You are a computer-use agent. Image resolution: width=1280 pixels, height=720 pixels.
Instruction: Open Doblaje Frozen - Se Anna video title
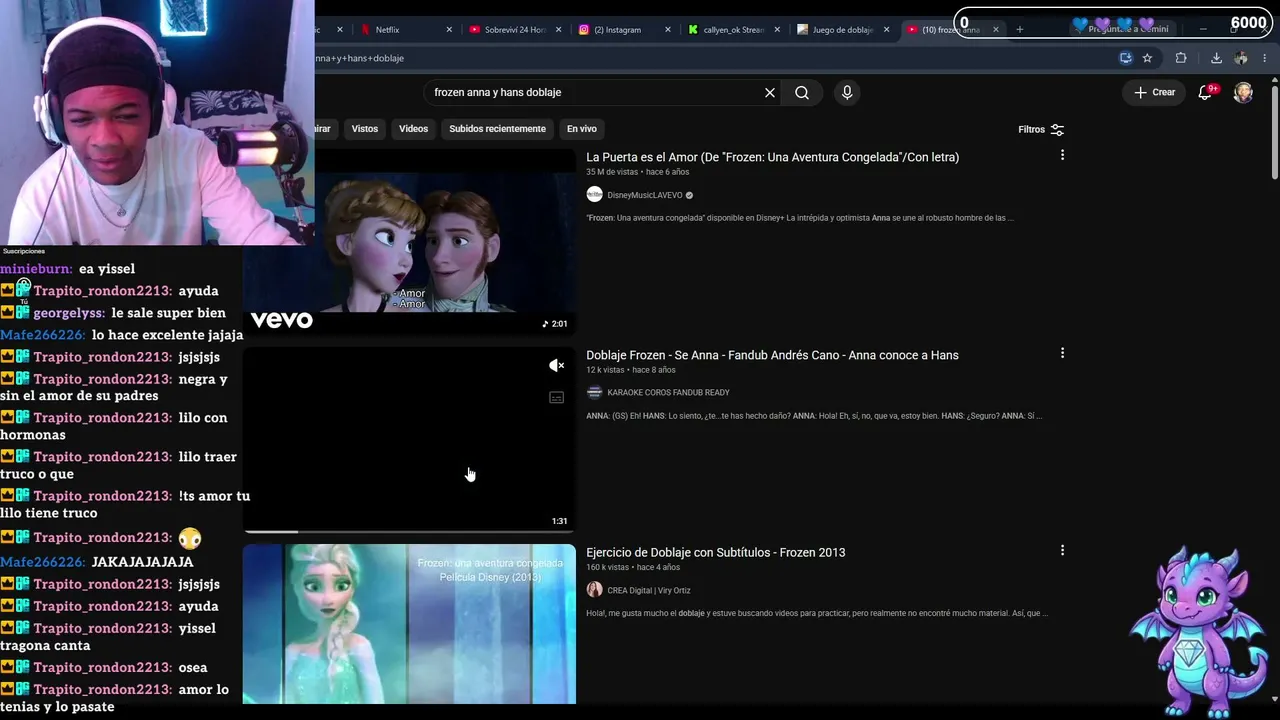click(772, 355)
